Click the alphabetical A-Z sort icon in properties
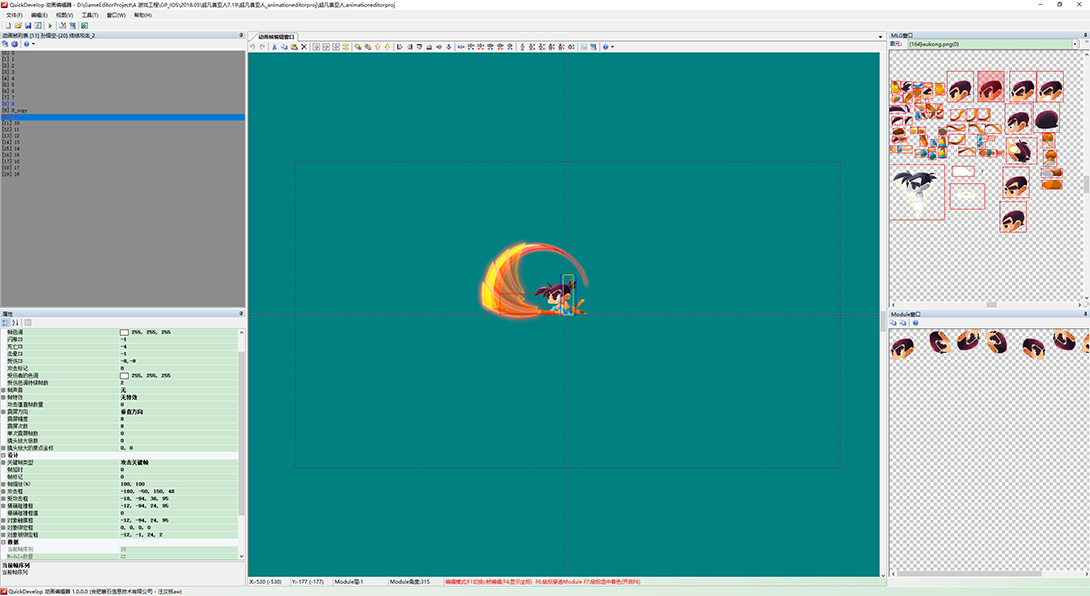 pos(15,323)
